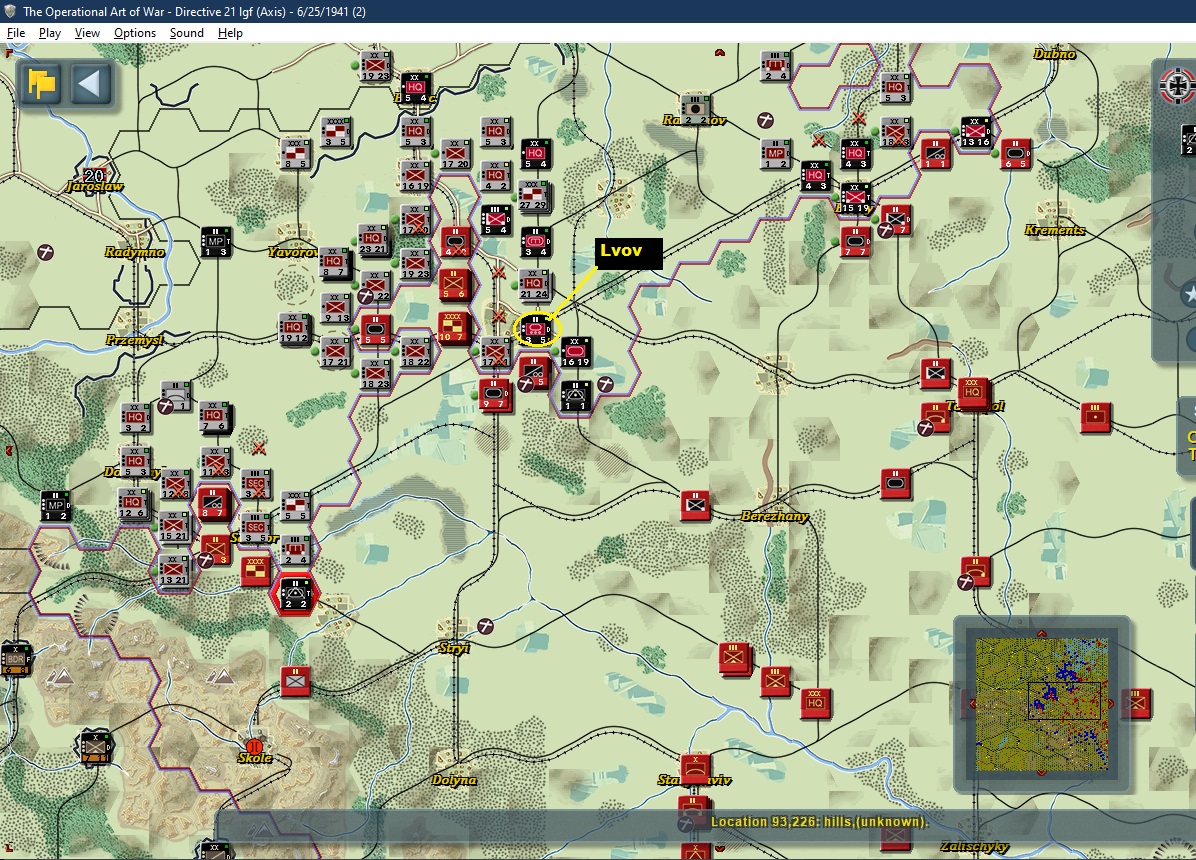Viewport: 1196px width, 860px height.
Task: Select the red XXX HQ at Ternopol
Action: coord(973,392)
